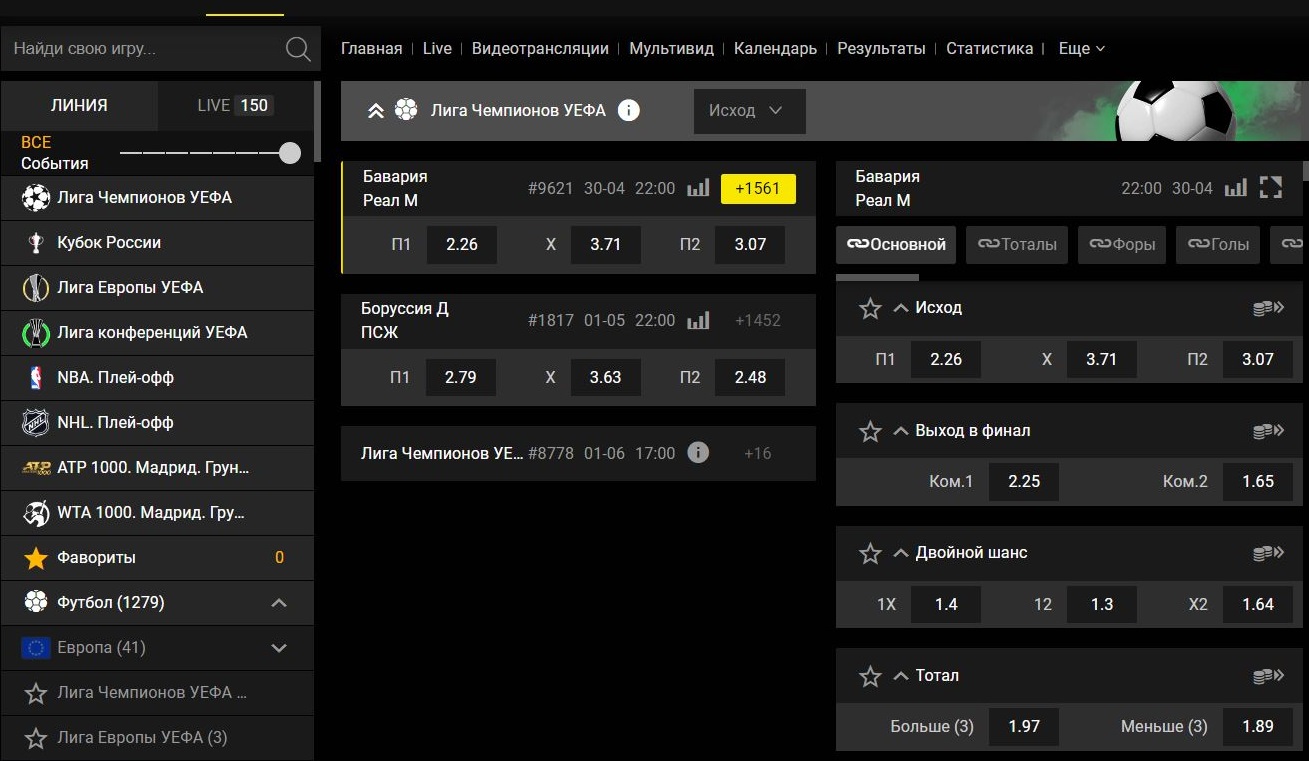Viewport: 1309px width, 761px height.
Task: Click +1452 markets for Боруссия Д – ПСЖ
Action: pos(758,320)
